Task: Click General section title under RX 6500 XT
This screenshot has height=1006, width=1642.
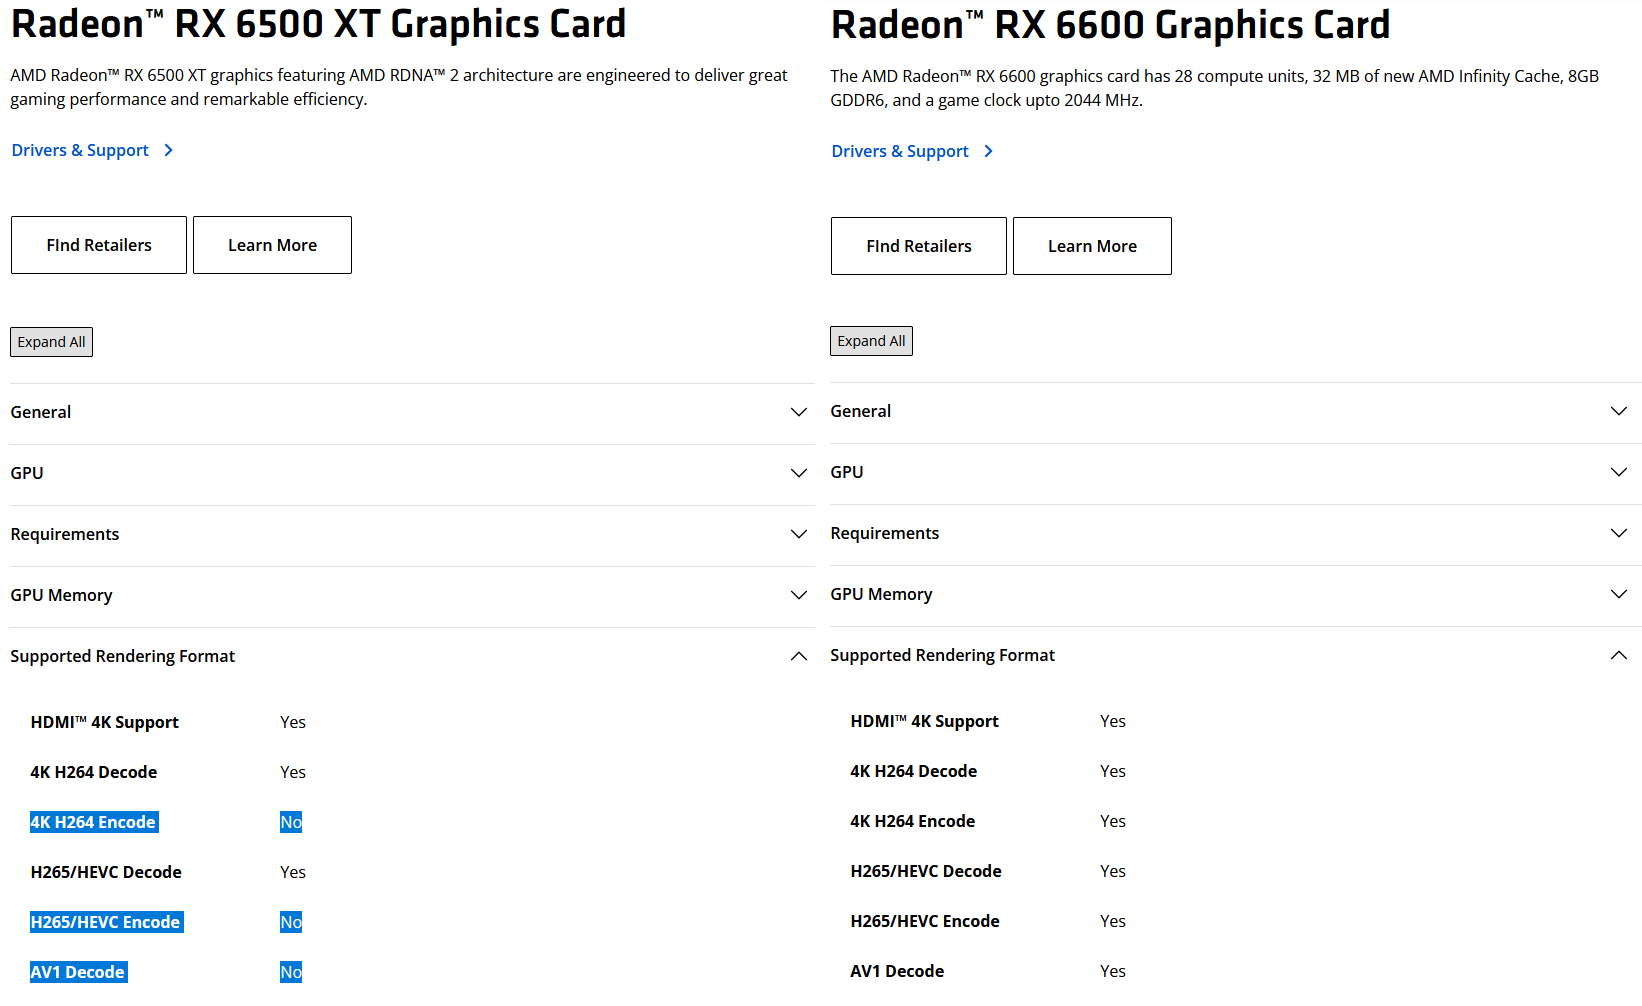Action: tap(41, 412)
